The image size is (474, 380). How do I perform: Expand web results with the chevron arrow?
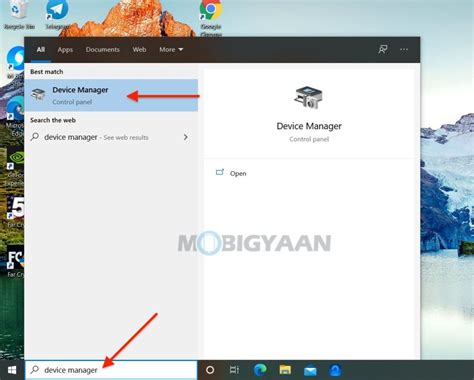click(x=186, y=137)
